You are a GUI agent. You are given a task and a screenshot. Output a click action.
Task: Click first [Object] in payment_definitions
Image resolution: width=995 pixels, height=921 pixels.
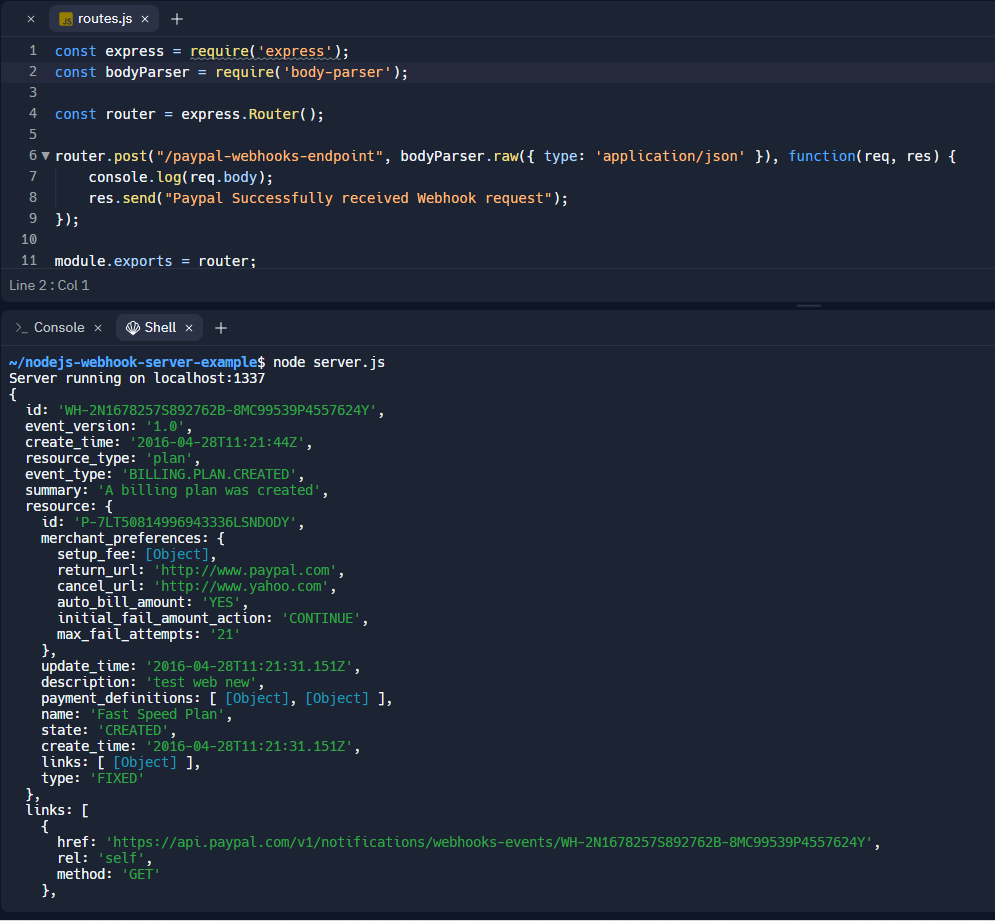point(256,698)
